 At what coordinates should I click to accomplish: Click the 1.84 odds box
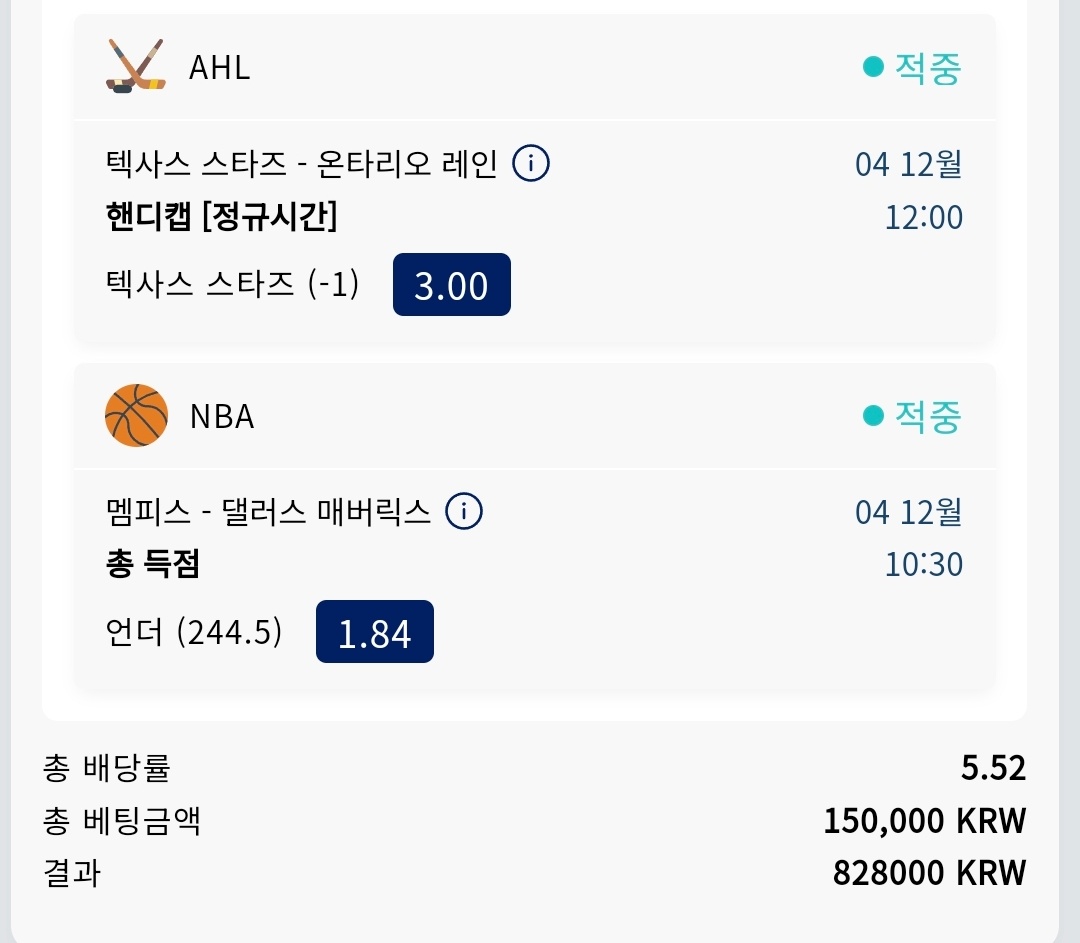coord(375,632)
